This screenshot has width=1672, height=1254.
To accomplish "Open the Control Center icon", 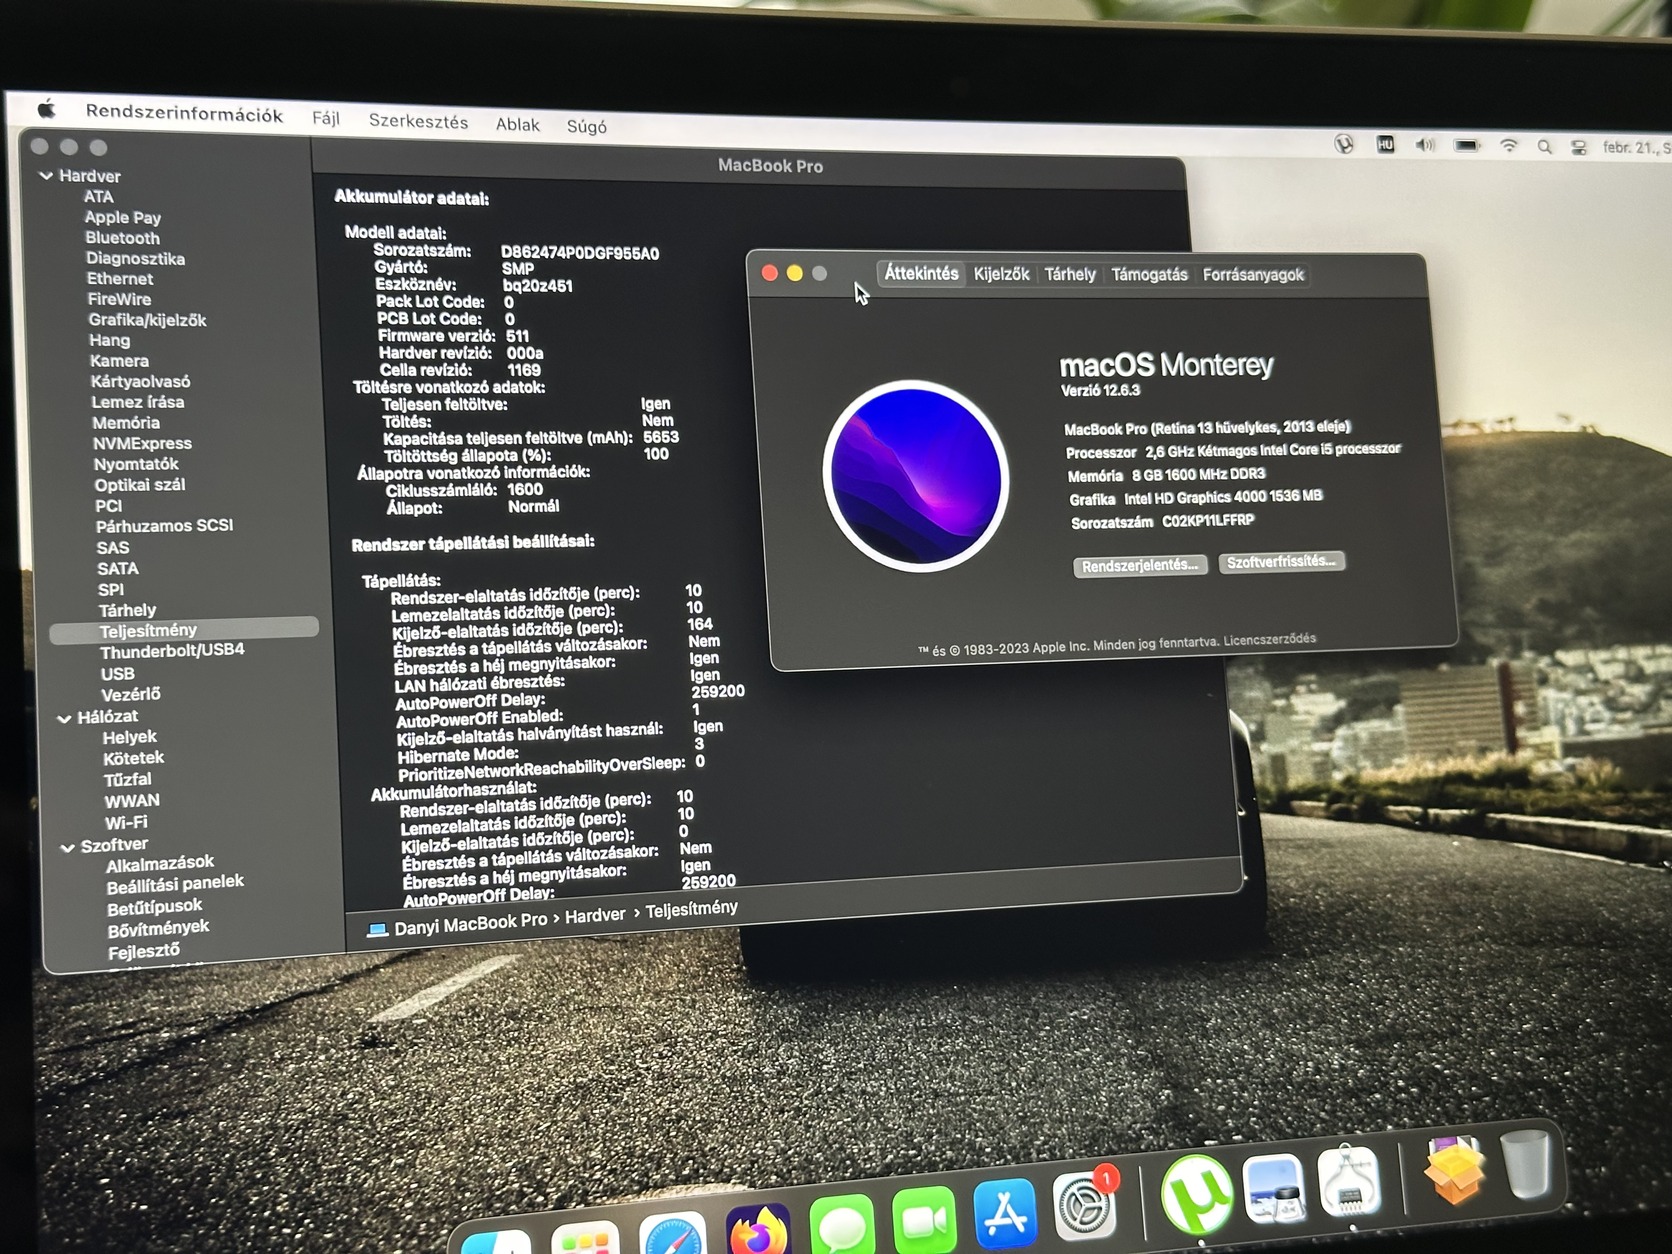I will (x=1579, y=147).
